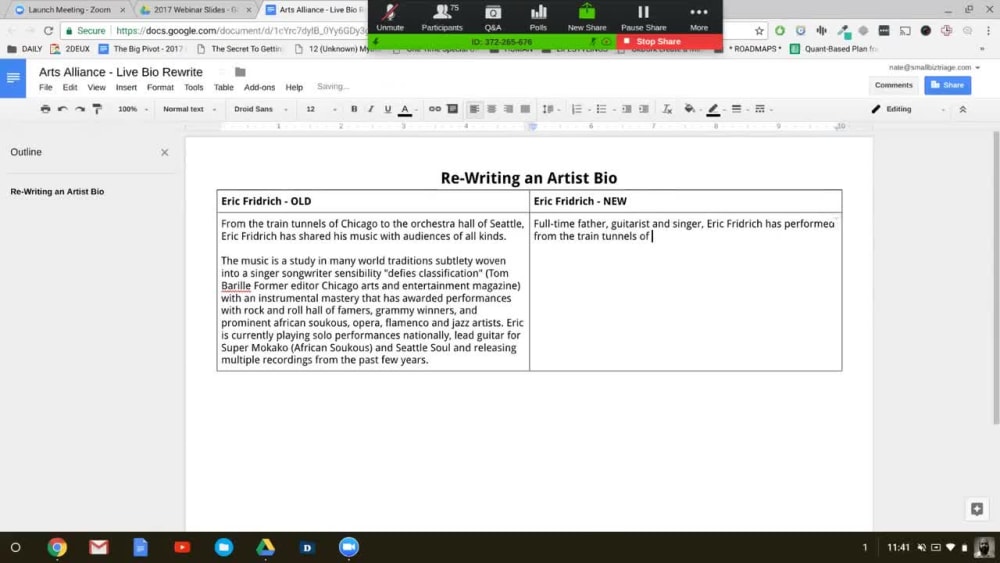Image resolution: width=1000 pixels, height=563 pixels.
Task: Decrease the paragraph indent
Action: pos(626,109)
